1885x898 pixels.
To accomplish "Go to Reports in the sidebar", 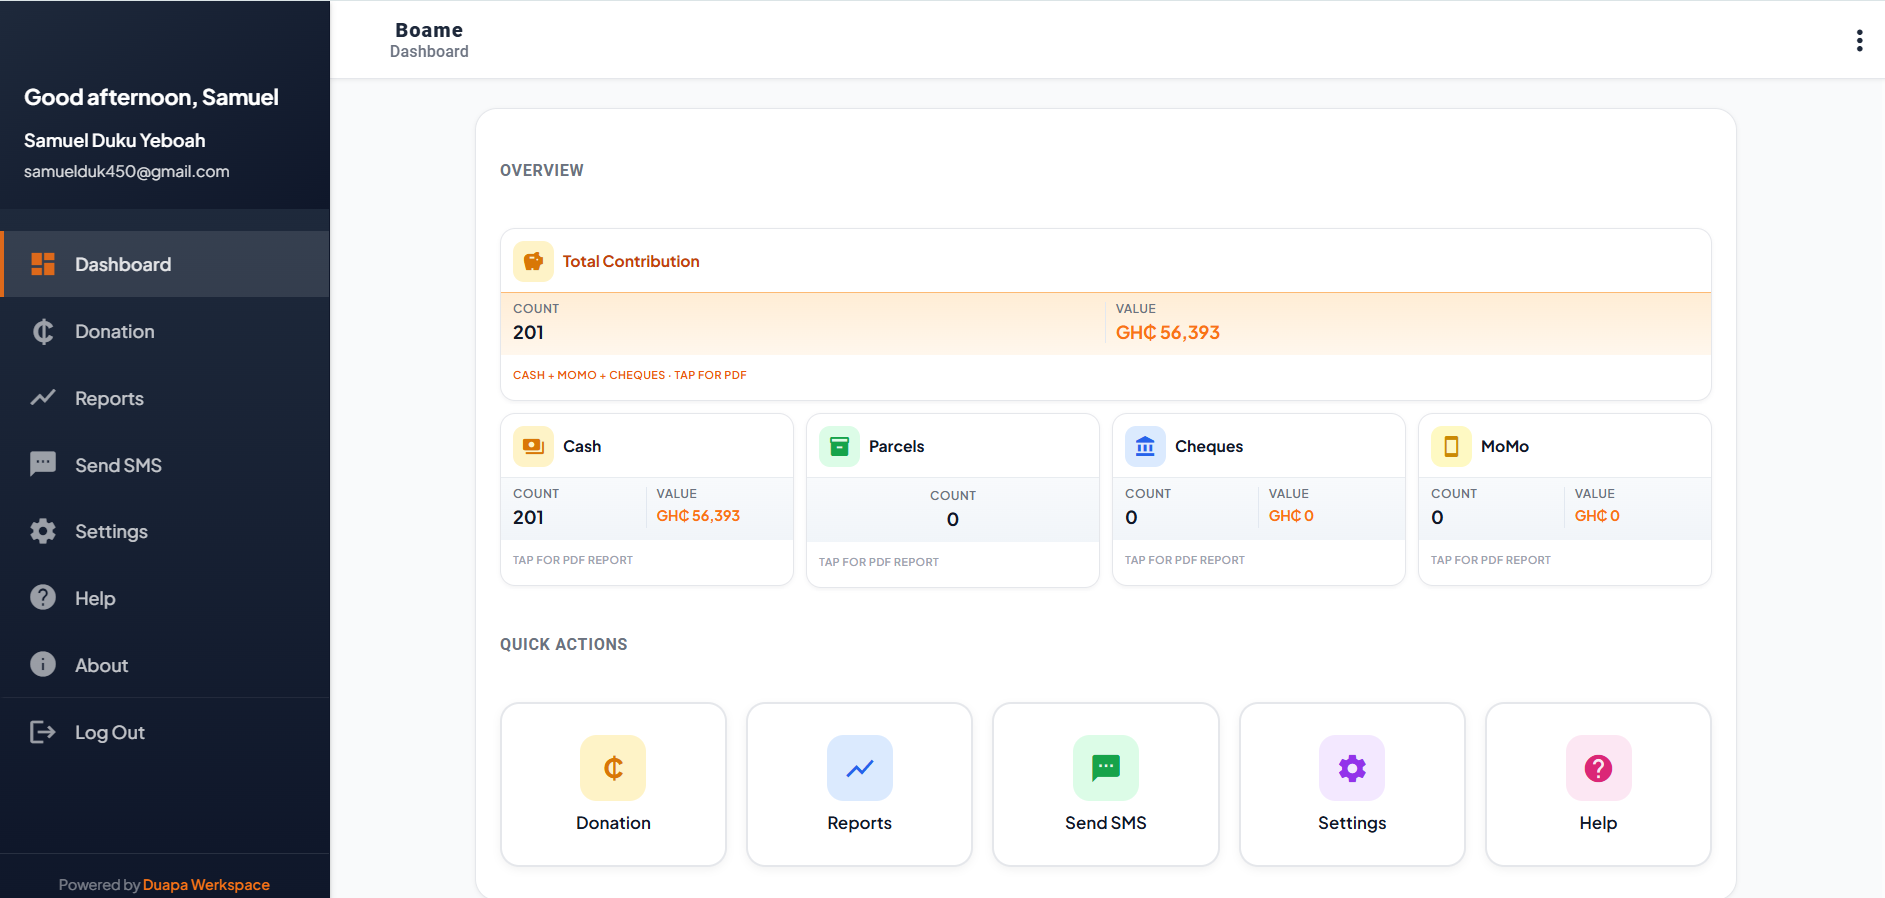I will pyautogui.click(x=165, y=398).
